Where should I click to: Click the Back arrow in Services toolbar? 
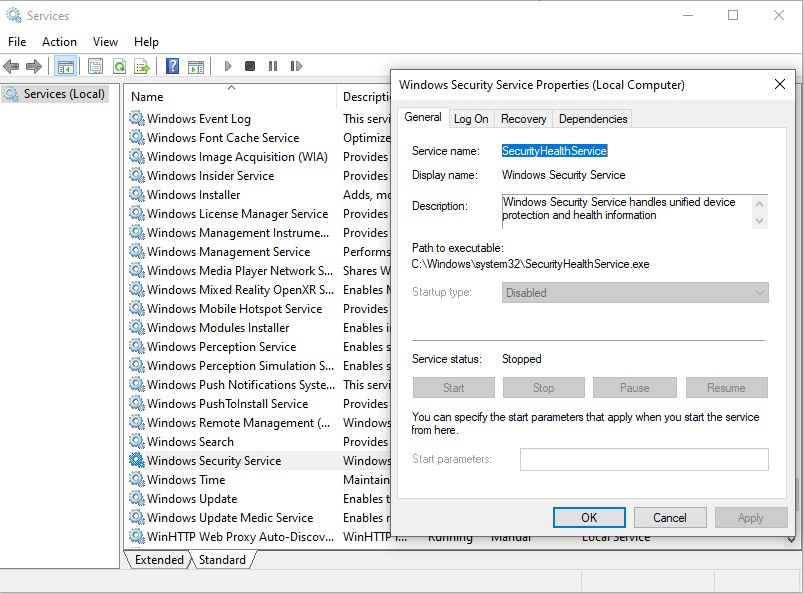click(11, 66)
